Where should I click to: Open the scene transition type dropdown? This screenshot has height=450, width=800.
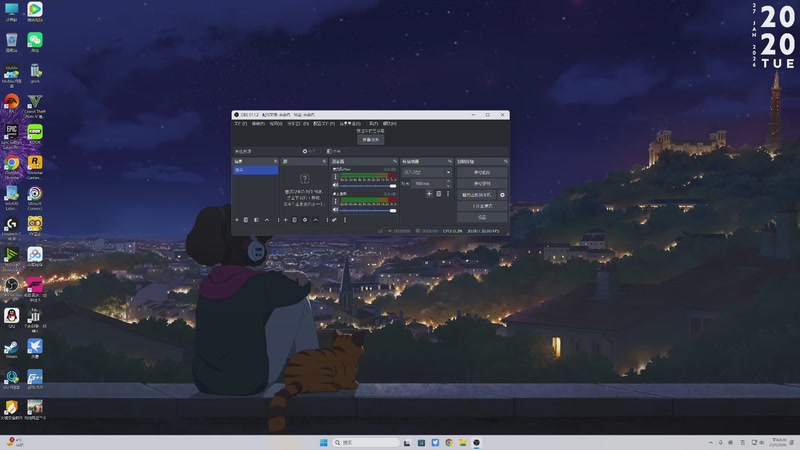[427, 172]
